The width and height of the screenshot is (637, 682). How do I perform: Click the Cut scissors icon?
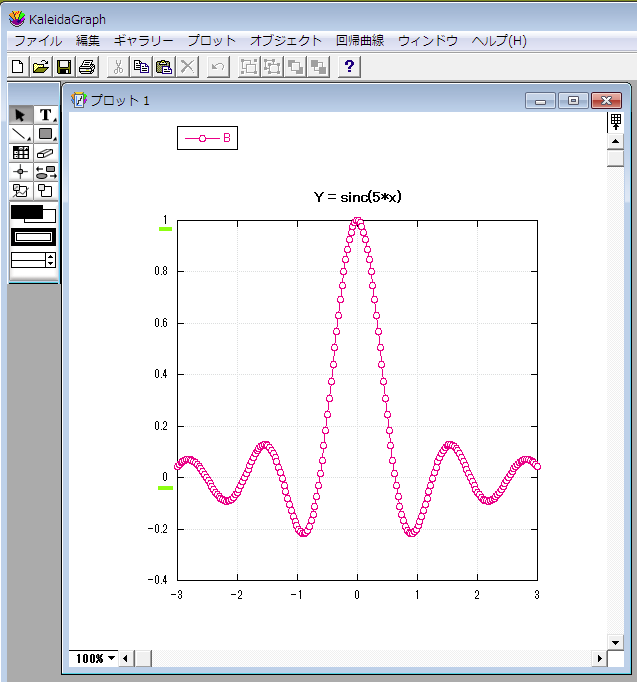pyautogui.click(x=118, y=67)
